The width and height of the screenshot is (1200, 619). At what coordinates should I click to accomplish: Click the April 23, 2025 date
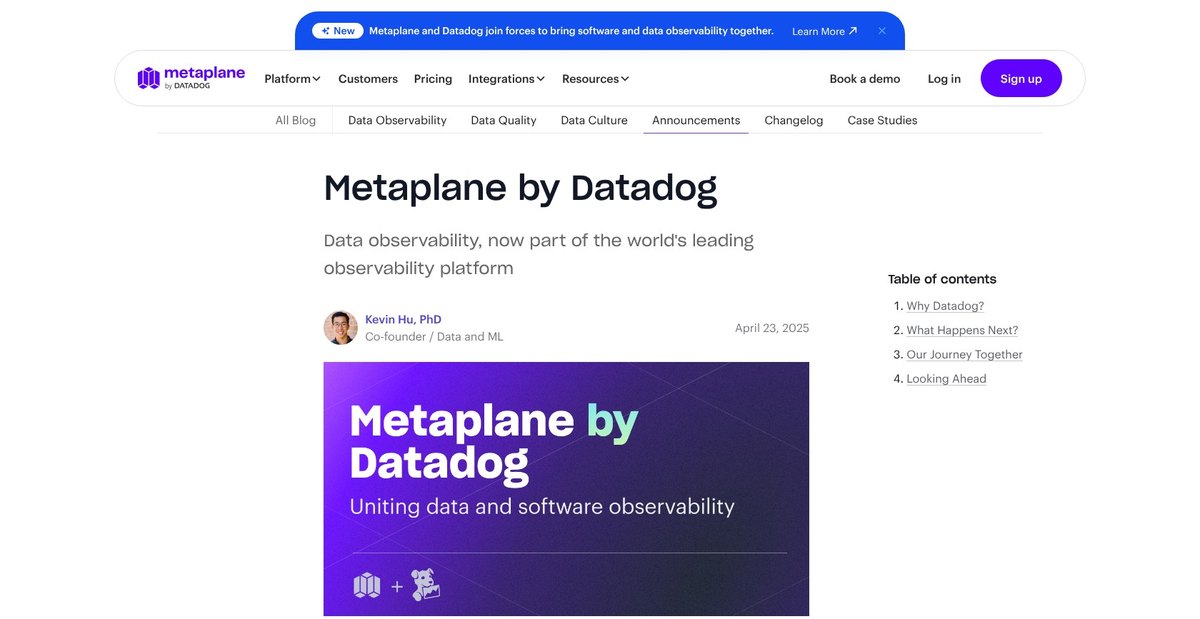pos(772,328)
